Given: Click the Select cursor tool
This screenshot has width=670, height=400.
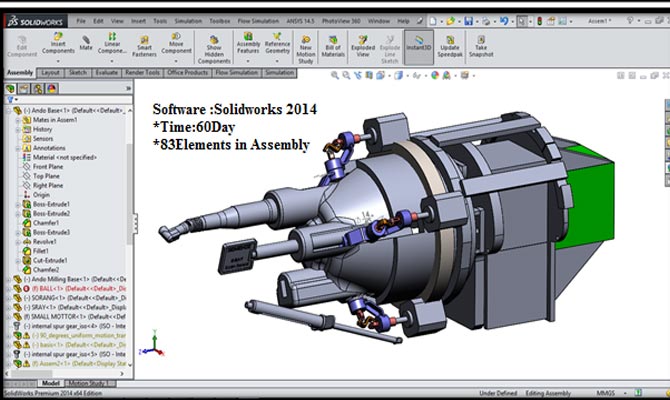Looking at the screenshot, I should [x=522, y=21].
